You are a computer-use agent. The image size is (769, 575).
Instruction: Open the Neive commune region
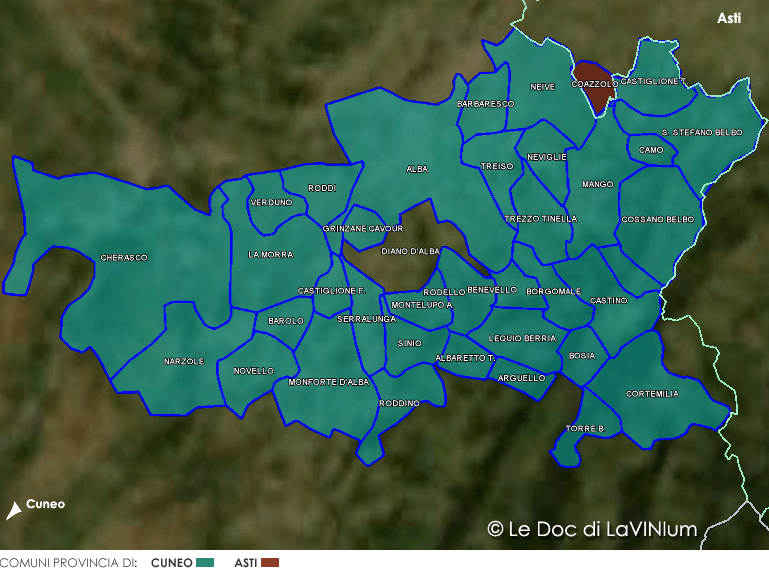coord(542,87)
